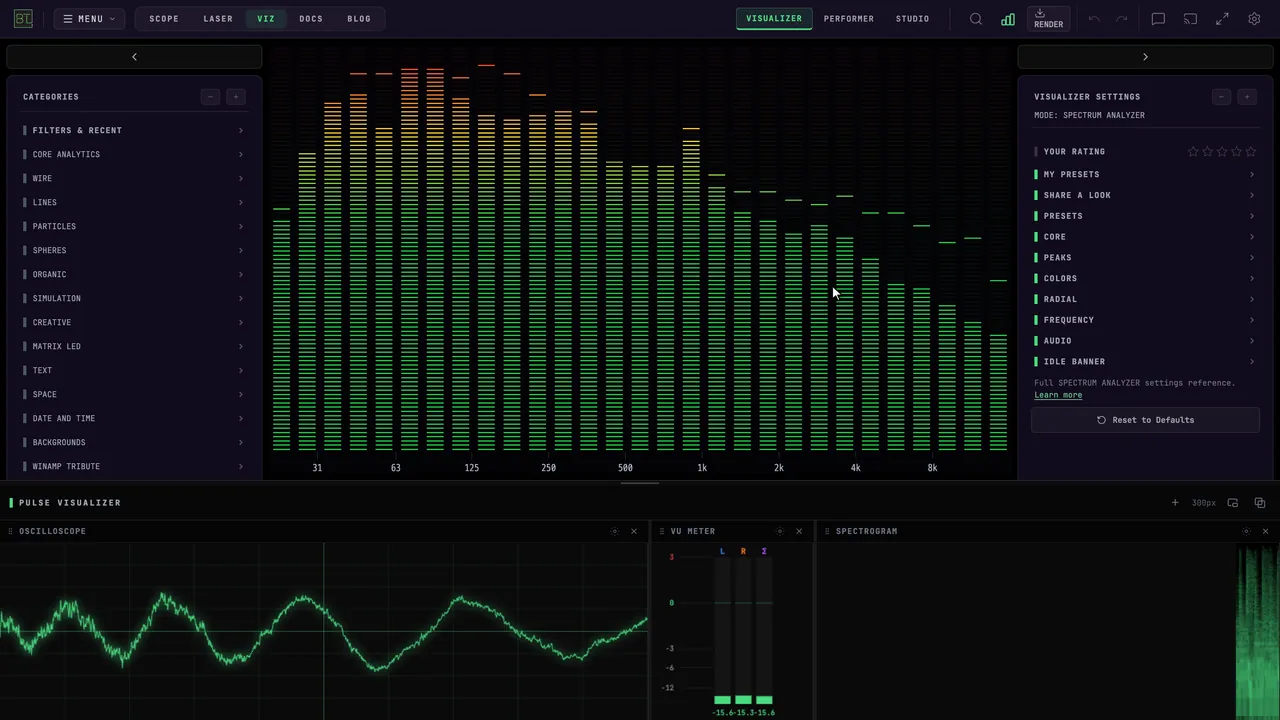Collapse left sidebar with the left arrow
The height and width of the screenshot is (720, 1280).
(134, 57)
